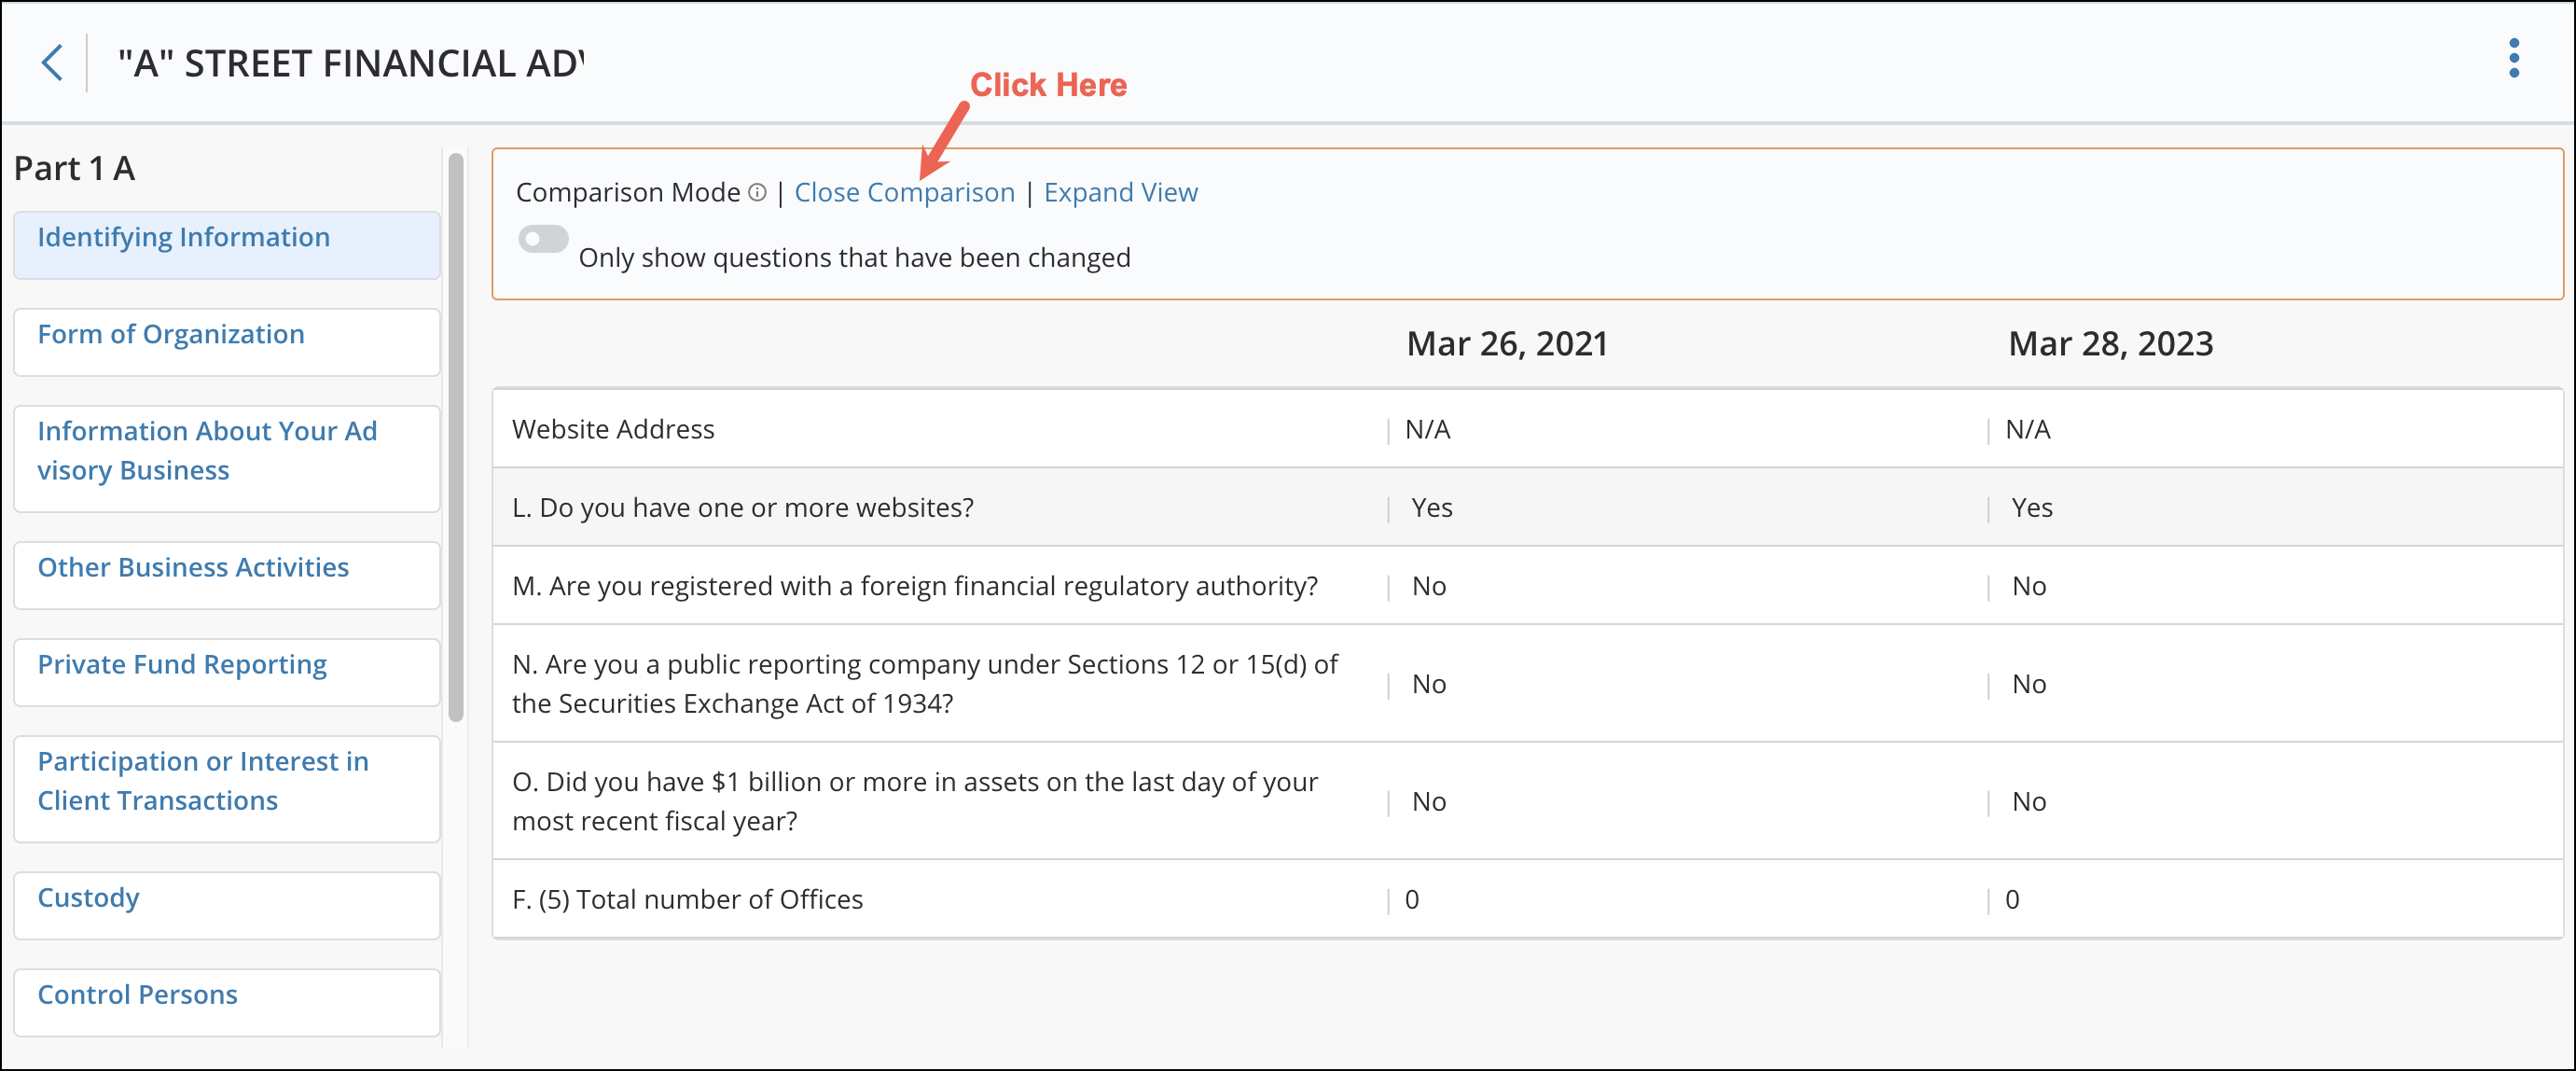Screen dimensions: 2576x1071
Task: Select Identifying Information section
Action: click(x=183, y=237)
